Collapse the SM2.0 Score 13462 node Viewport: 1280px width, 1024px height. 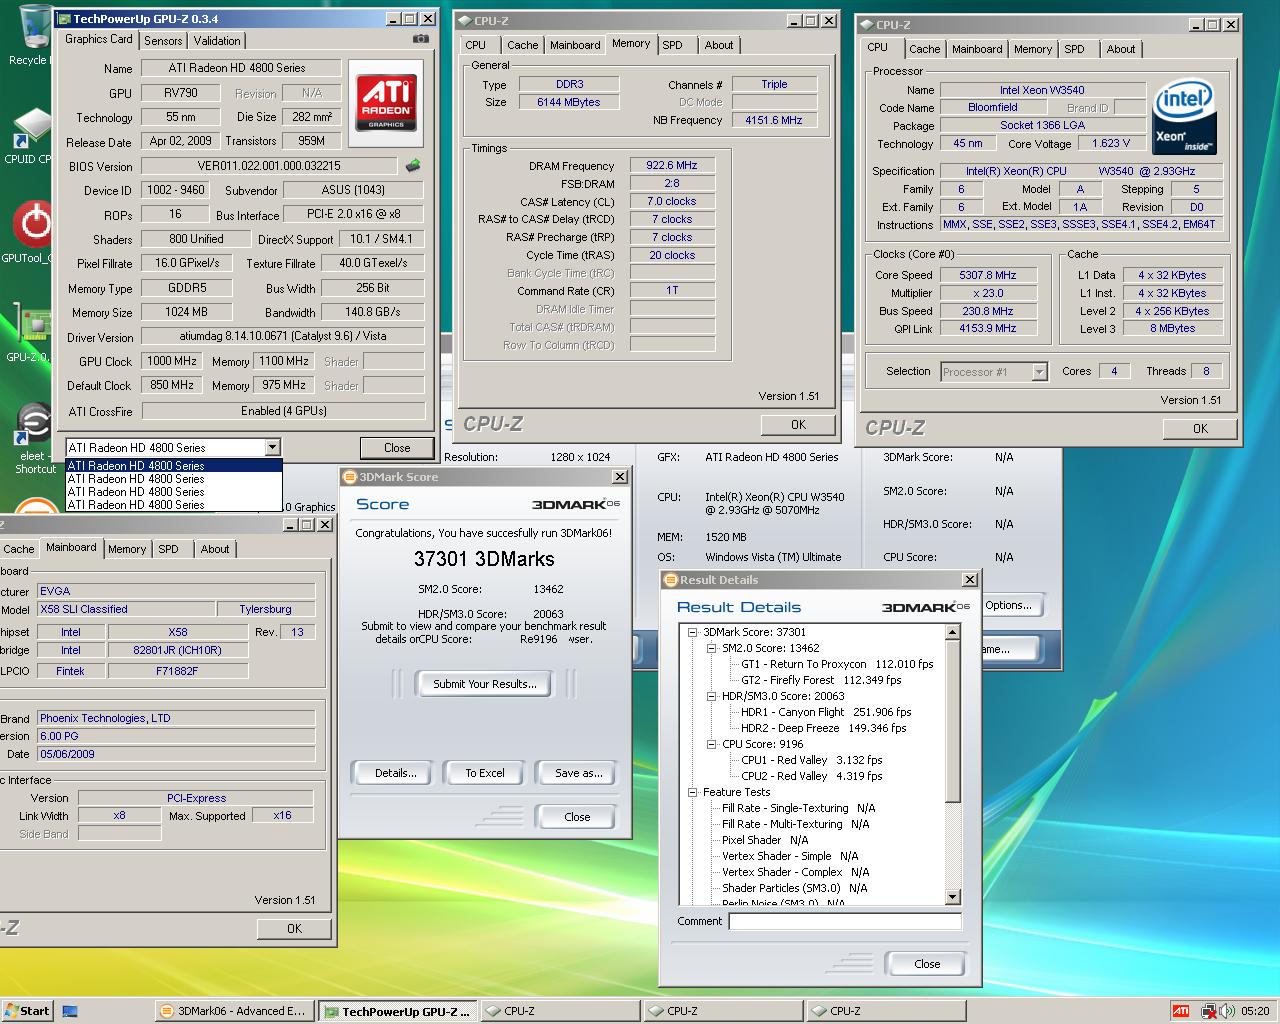(711, 648)
